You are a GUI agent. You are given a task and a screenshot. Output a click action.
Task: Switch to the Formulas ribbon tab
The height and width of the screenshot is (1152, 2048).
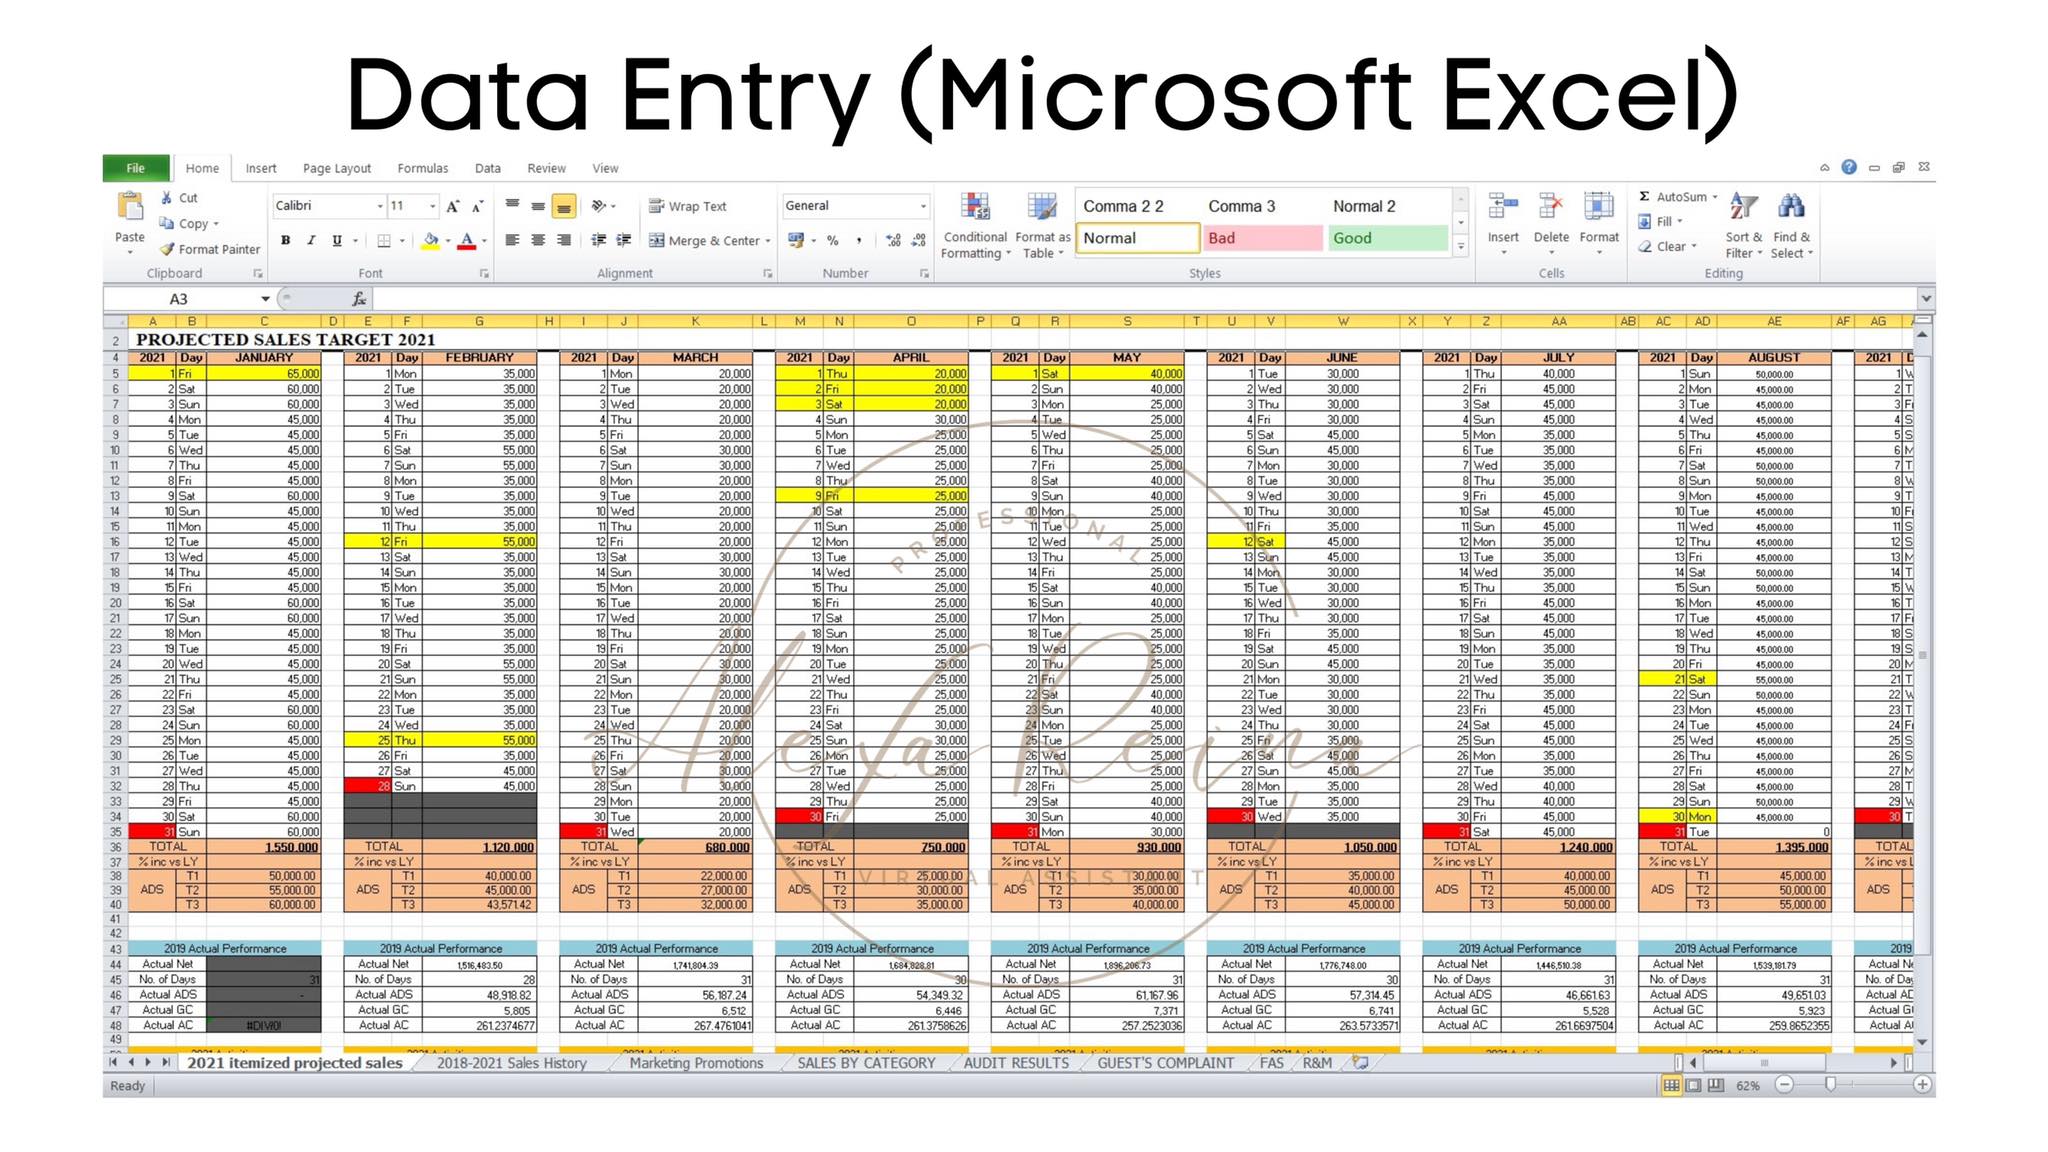tap(422, 168)
